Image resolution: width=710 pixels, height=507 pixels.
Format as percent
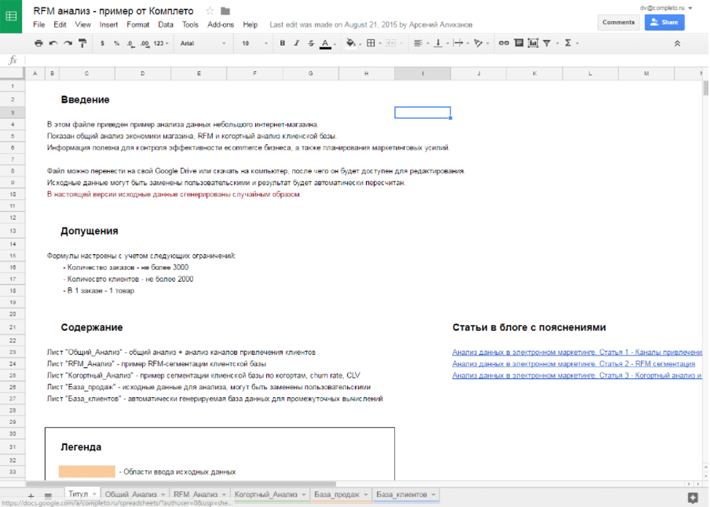coord(117,43)
